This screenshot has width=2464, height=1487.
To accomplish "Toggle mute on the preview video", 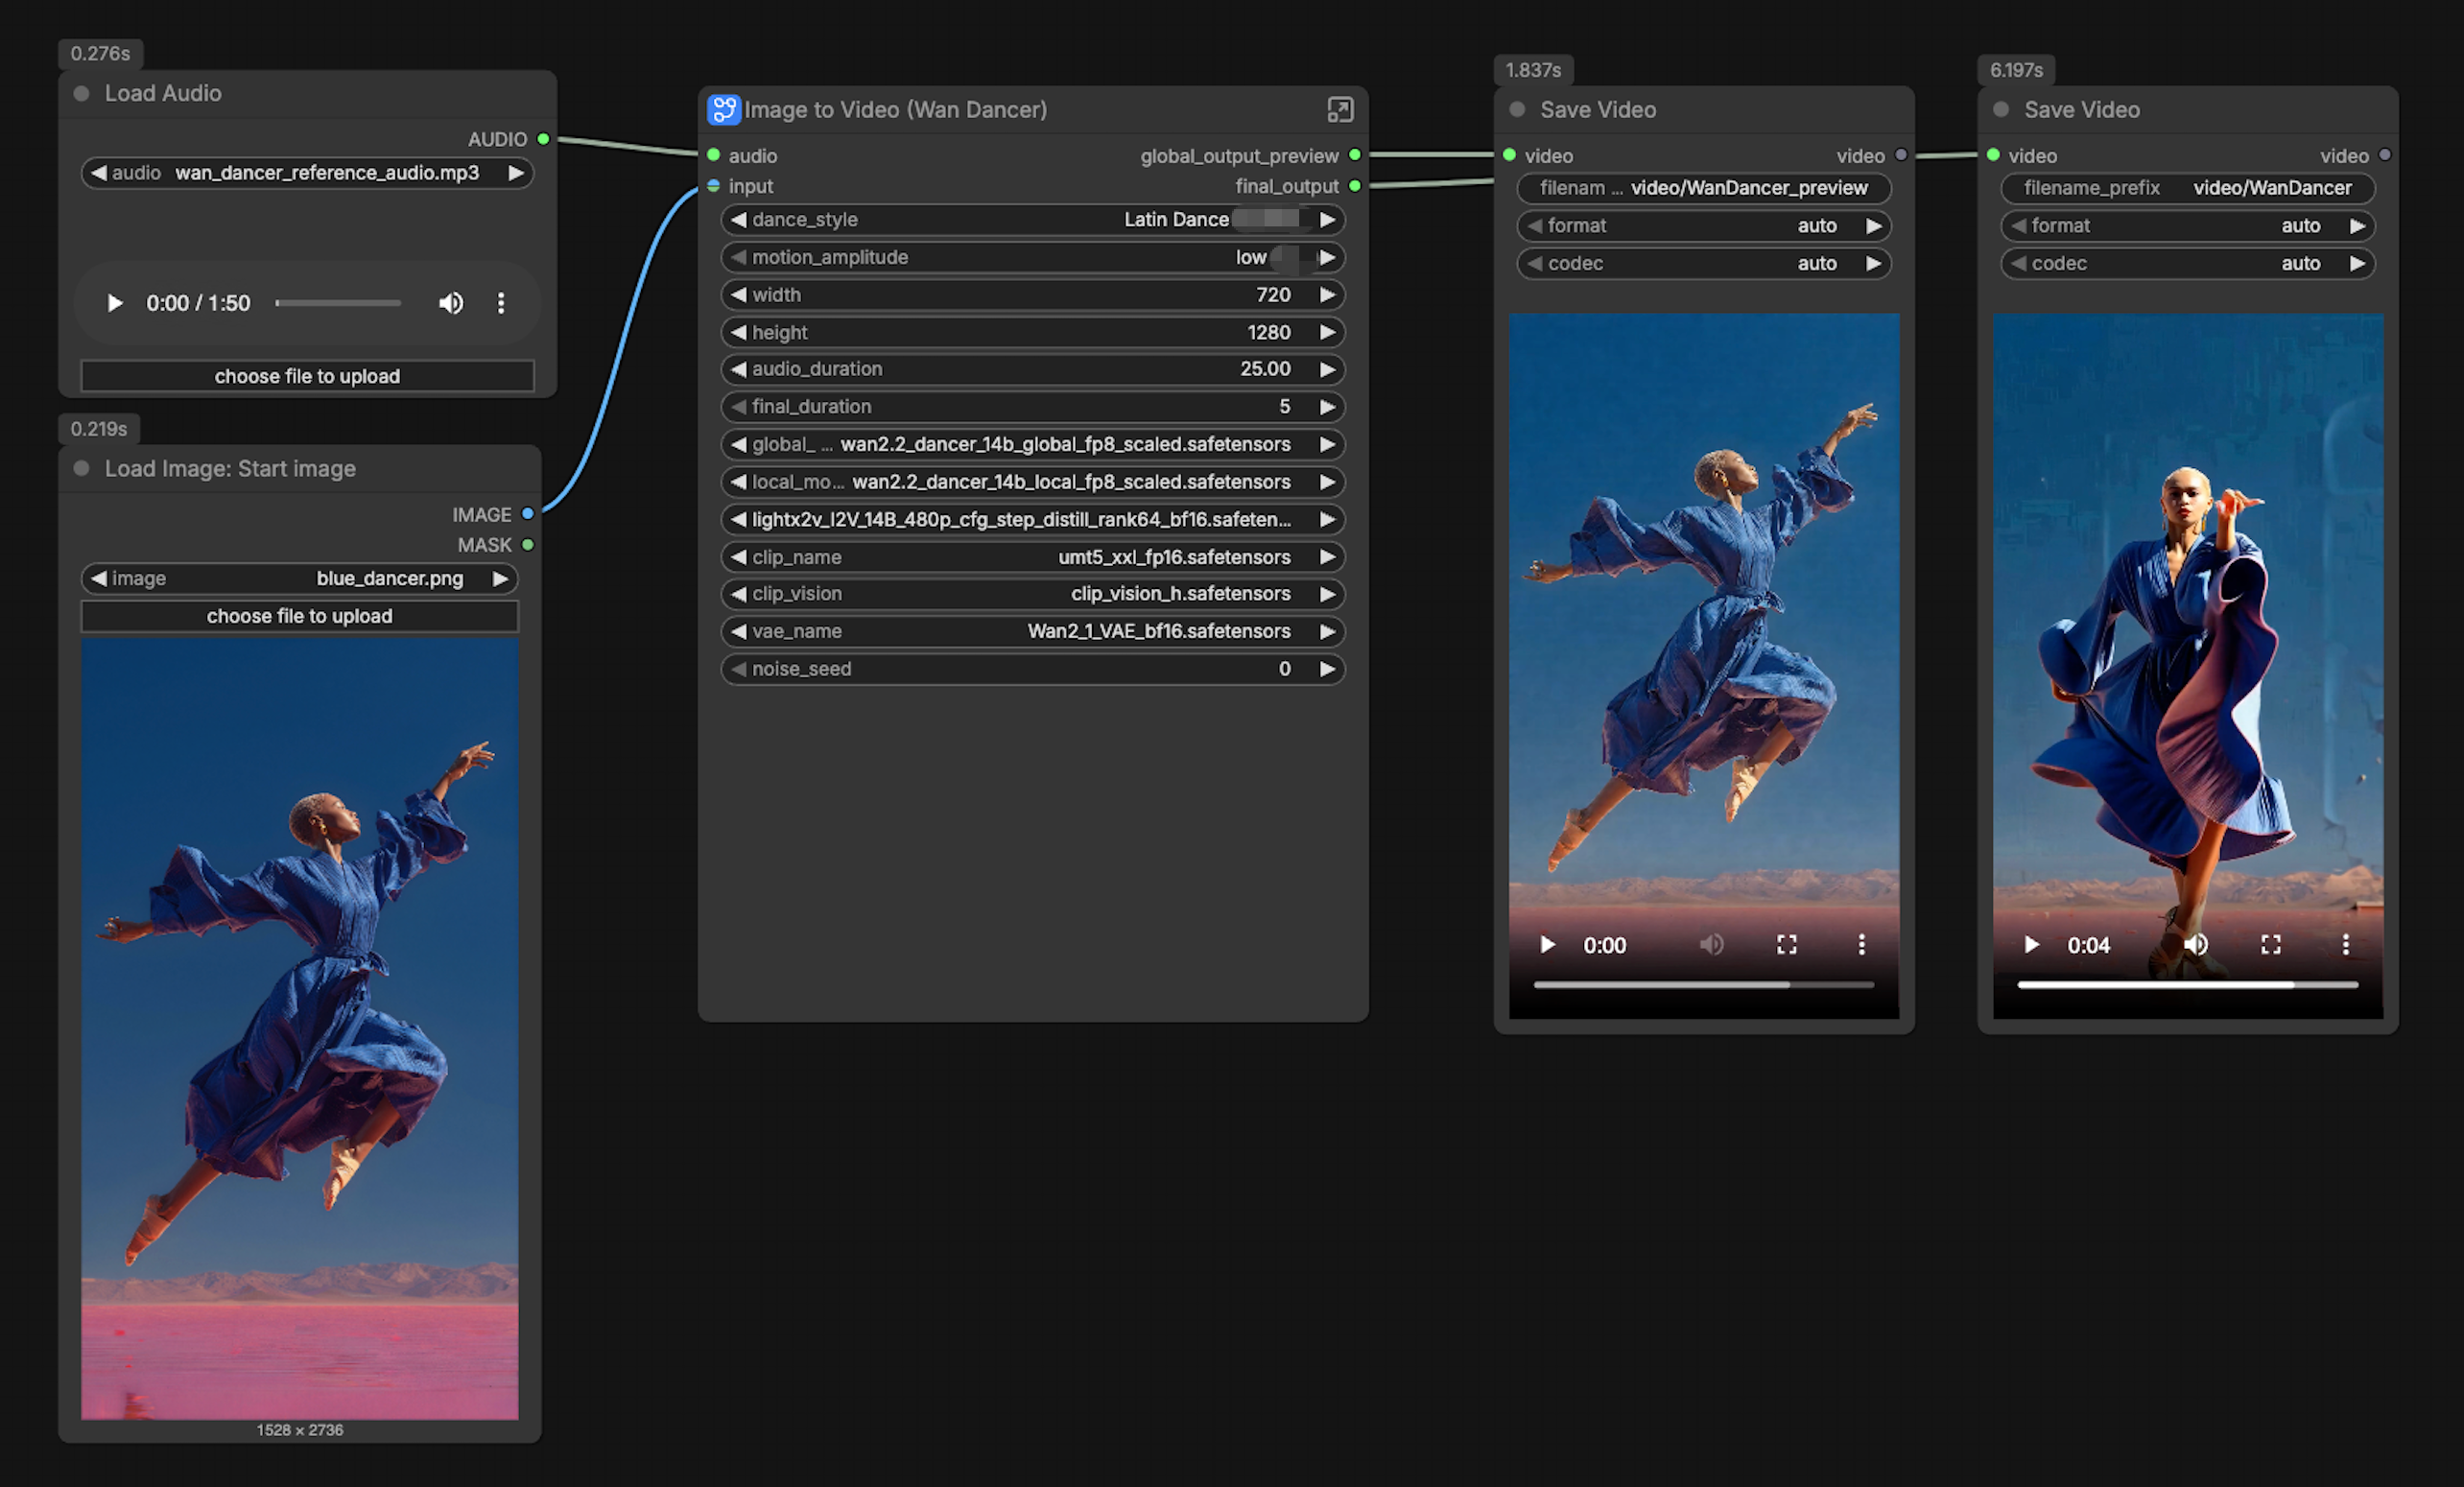I will [x=1712, y=945].
